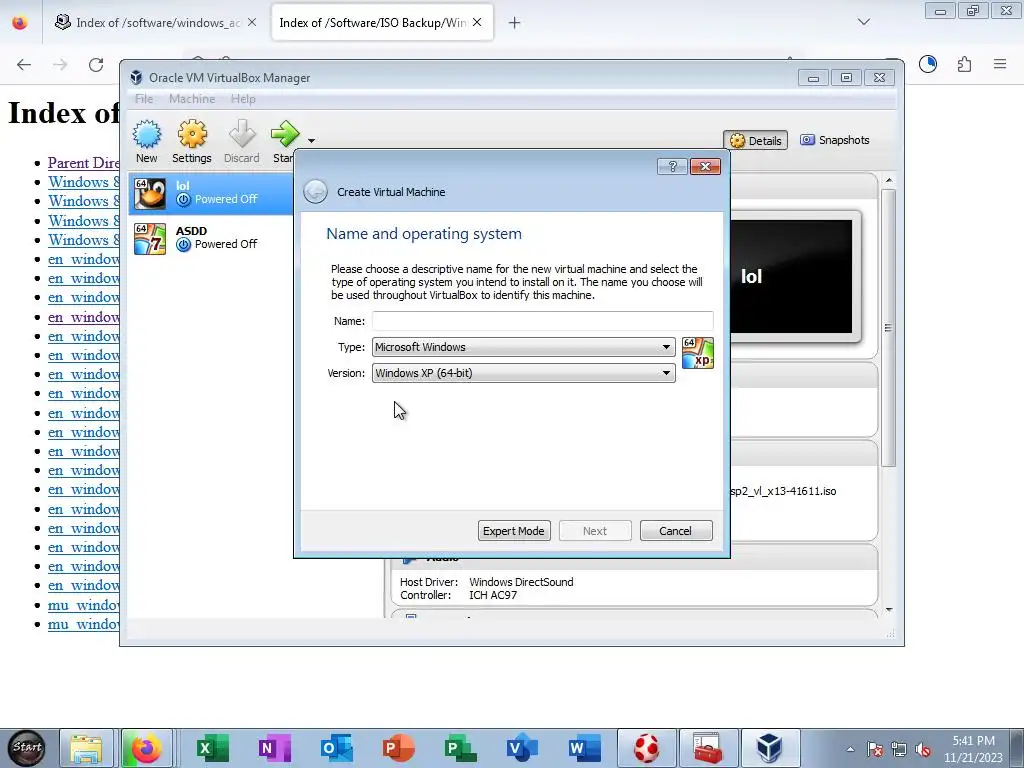Launch OneNote from the taskbar
The image size is (1024, 768).
click(x=274, y=748)
